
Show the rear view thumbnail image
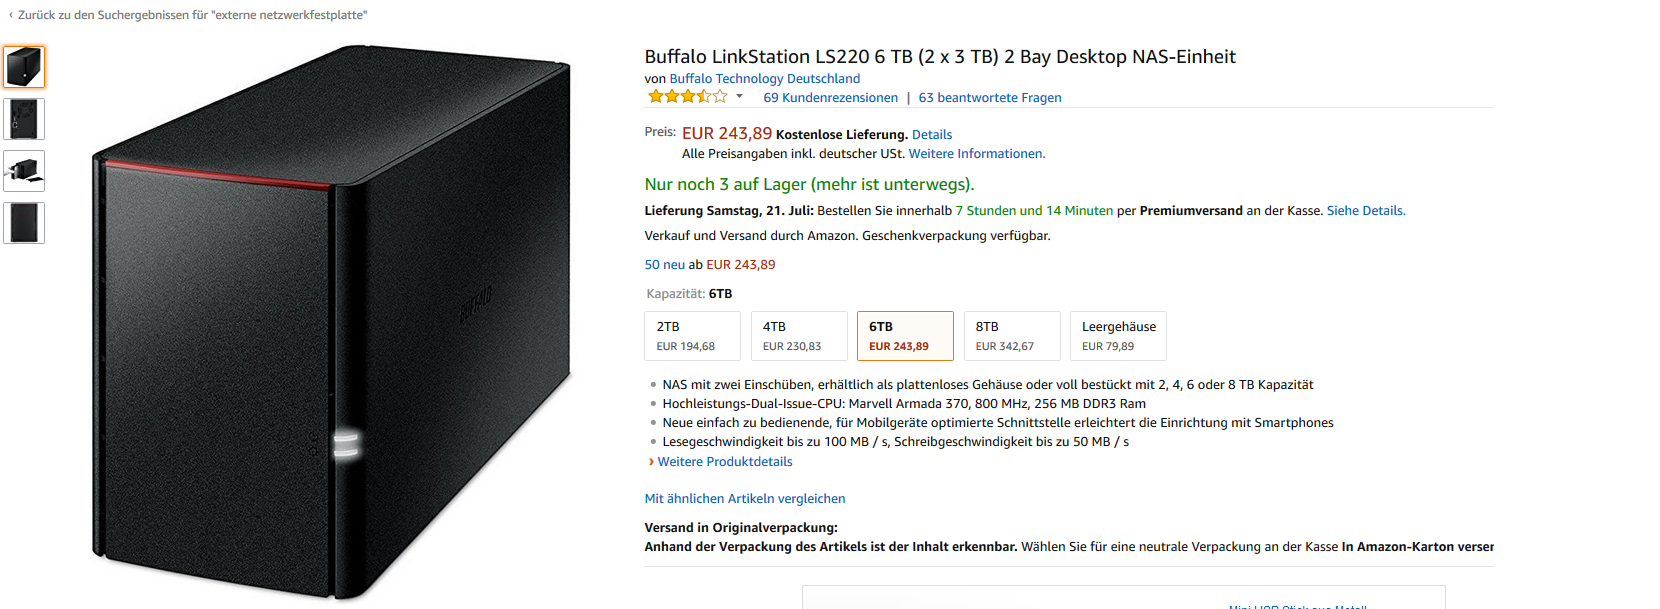(24, 119)
